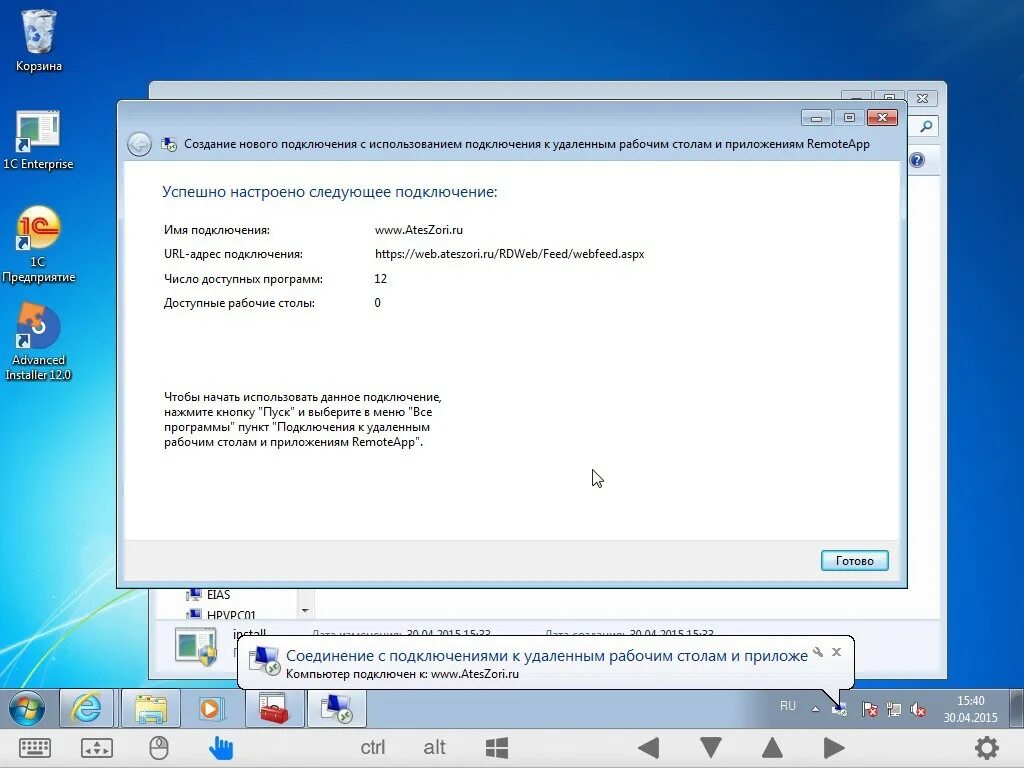Maximize the connection wizard window
Image resolution: width=1024 pixels, height=768 pixels.
(x=849, y=118)
